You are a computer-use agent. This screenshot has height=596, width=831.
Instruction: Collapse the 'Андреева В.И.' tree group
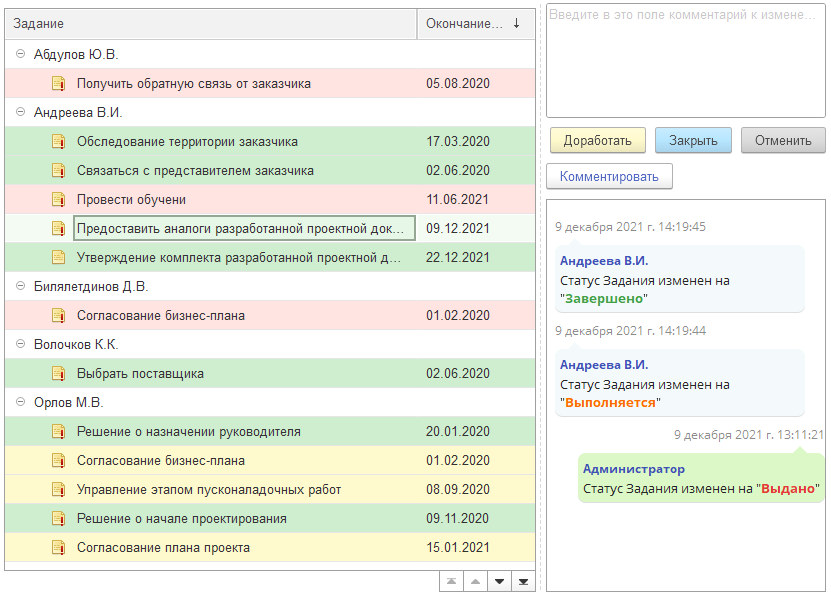coord(21,113)
